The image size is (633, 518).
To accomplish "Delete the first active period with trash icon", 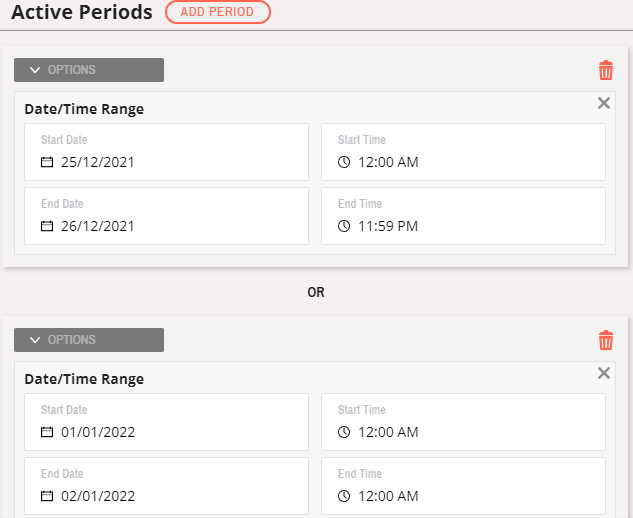I will click(x=606, y=70).
